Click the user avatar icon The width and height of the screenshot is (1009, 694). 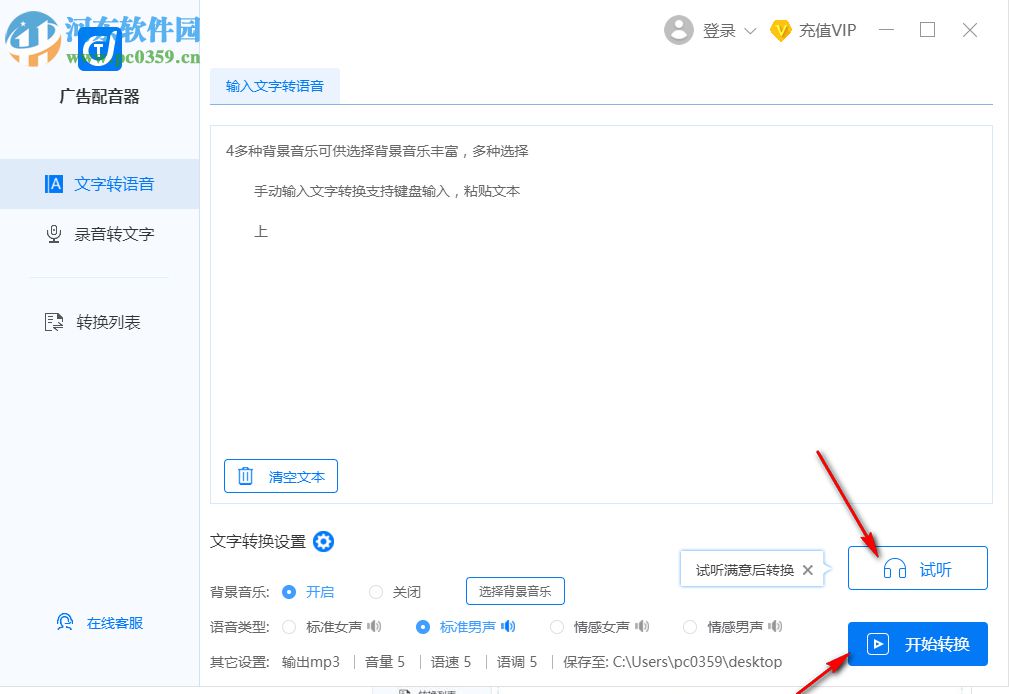click(679, 30)
